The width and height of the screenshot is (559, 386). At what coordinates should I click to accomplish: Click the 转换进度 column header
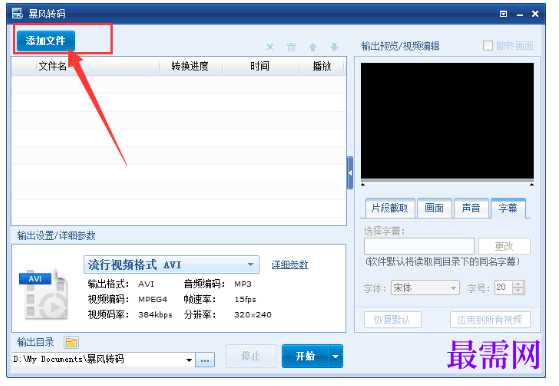[190, 66]
